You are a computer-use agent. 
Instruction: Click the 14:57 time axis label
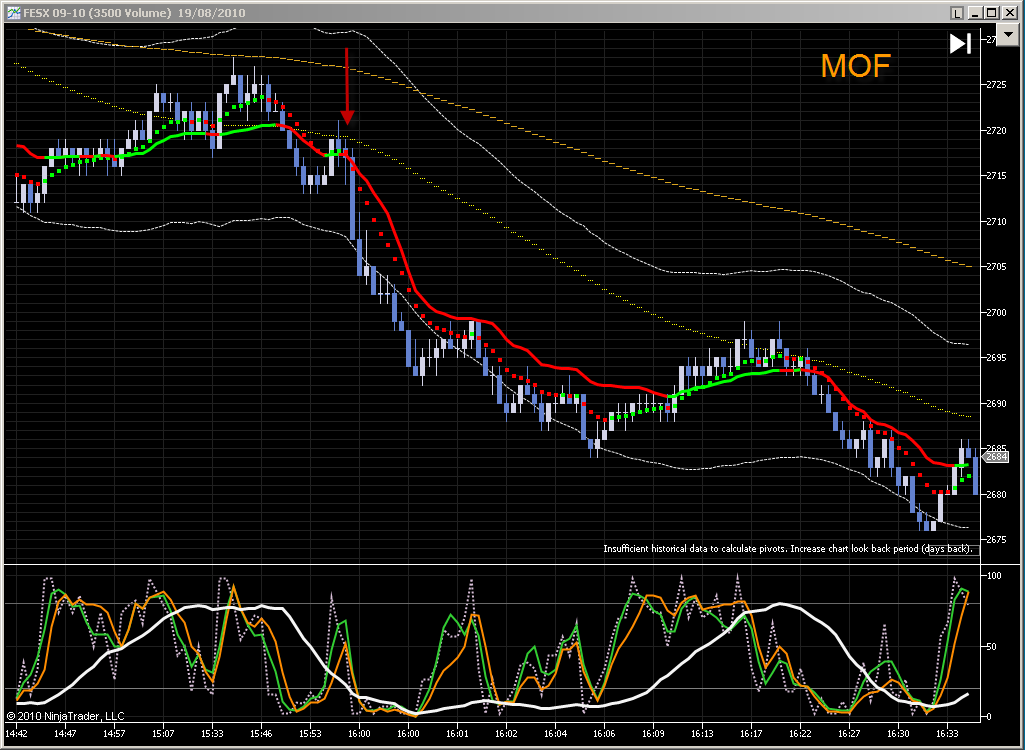click(114, 734)
